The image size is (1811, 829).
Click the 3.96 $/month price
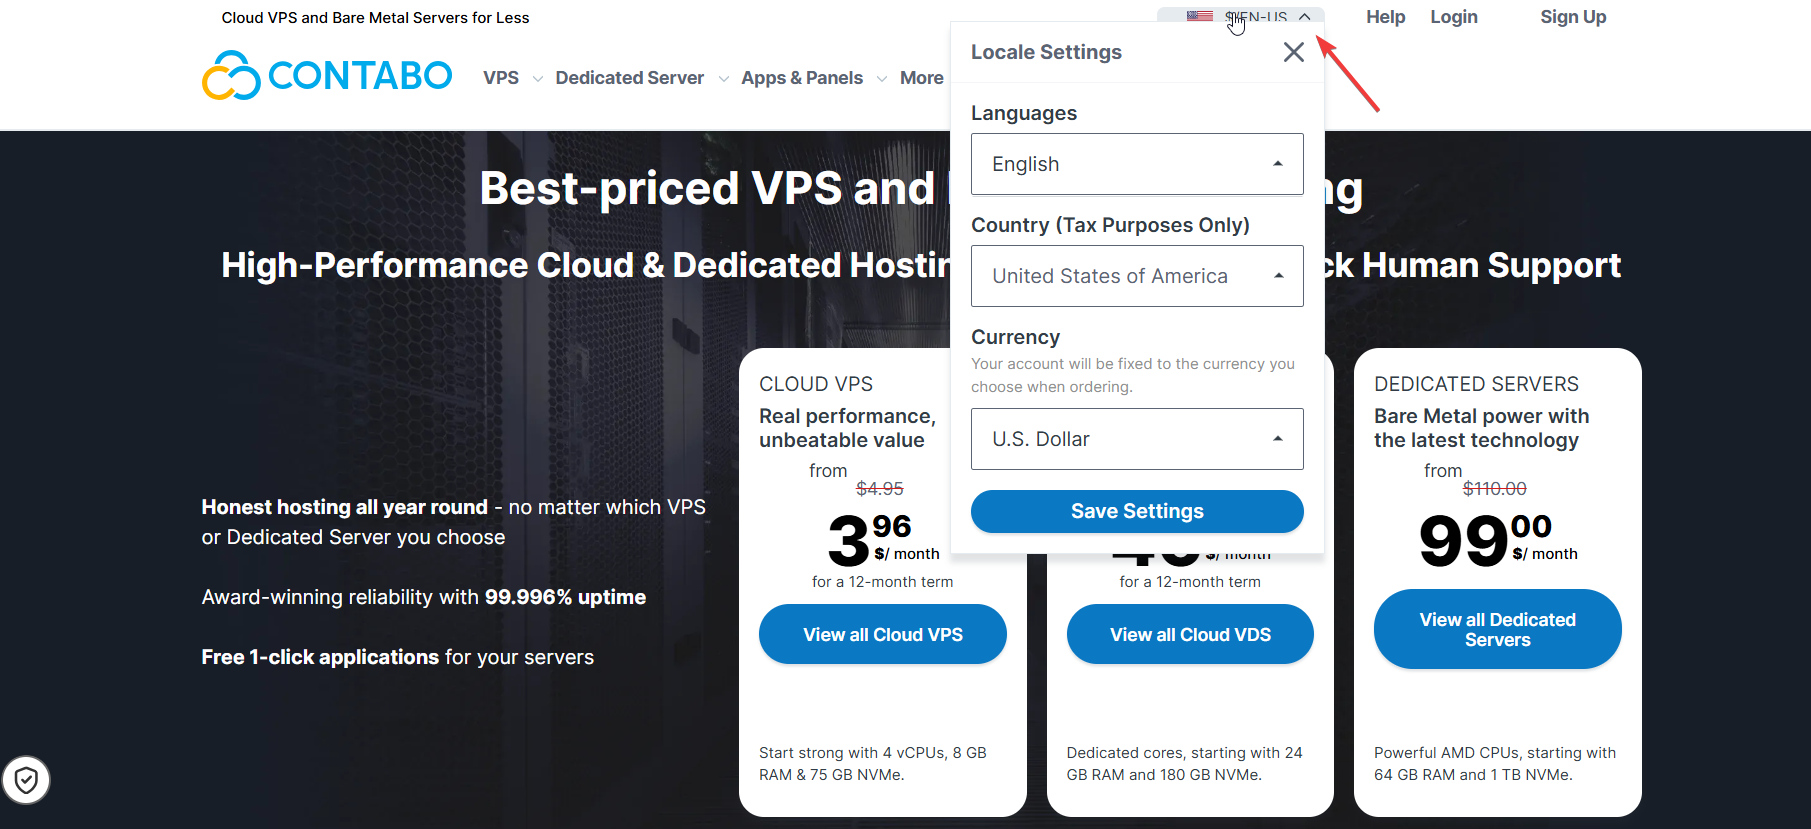(884, 540)
